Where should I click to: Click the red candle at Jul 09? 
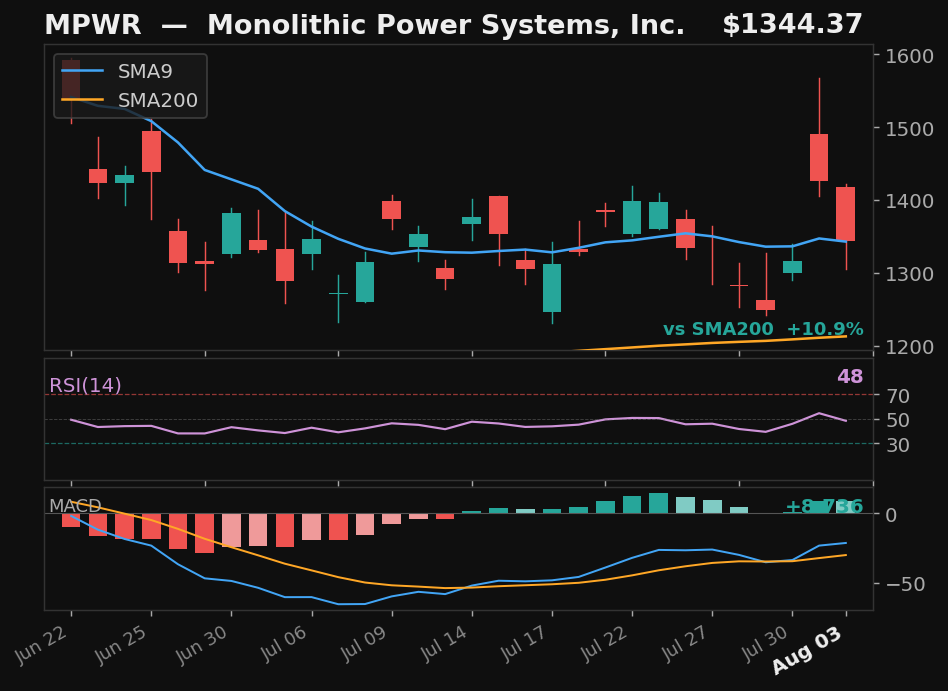coord(392,210)
